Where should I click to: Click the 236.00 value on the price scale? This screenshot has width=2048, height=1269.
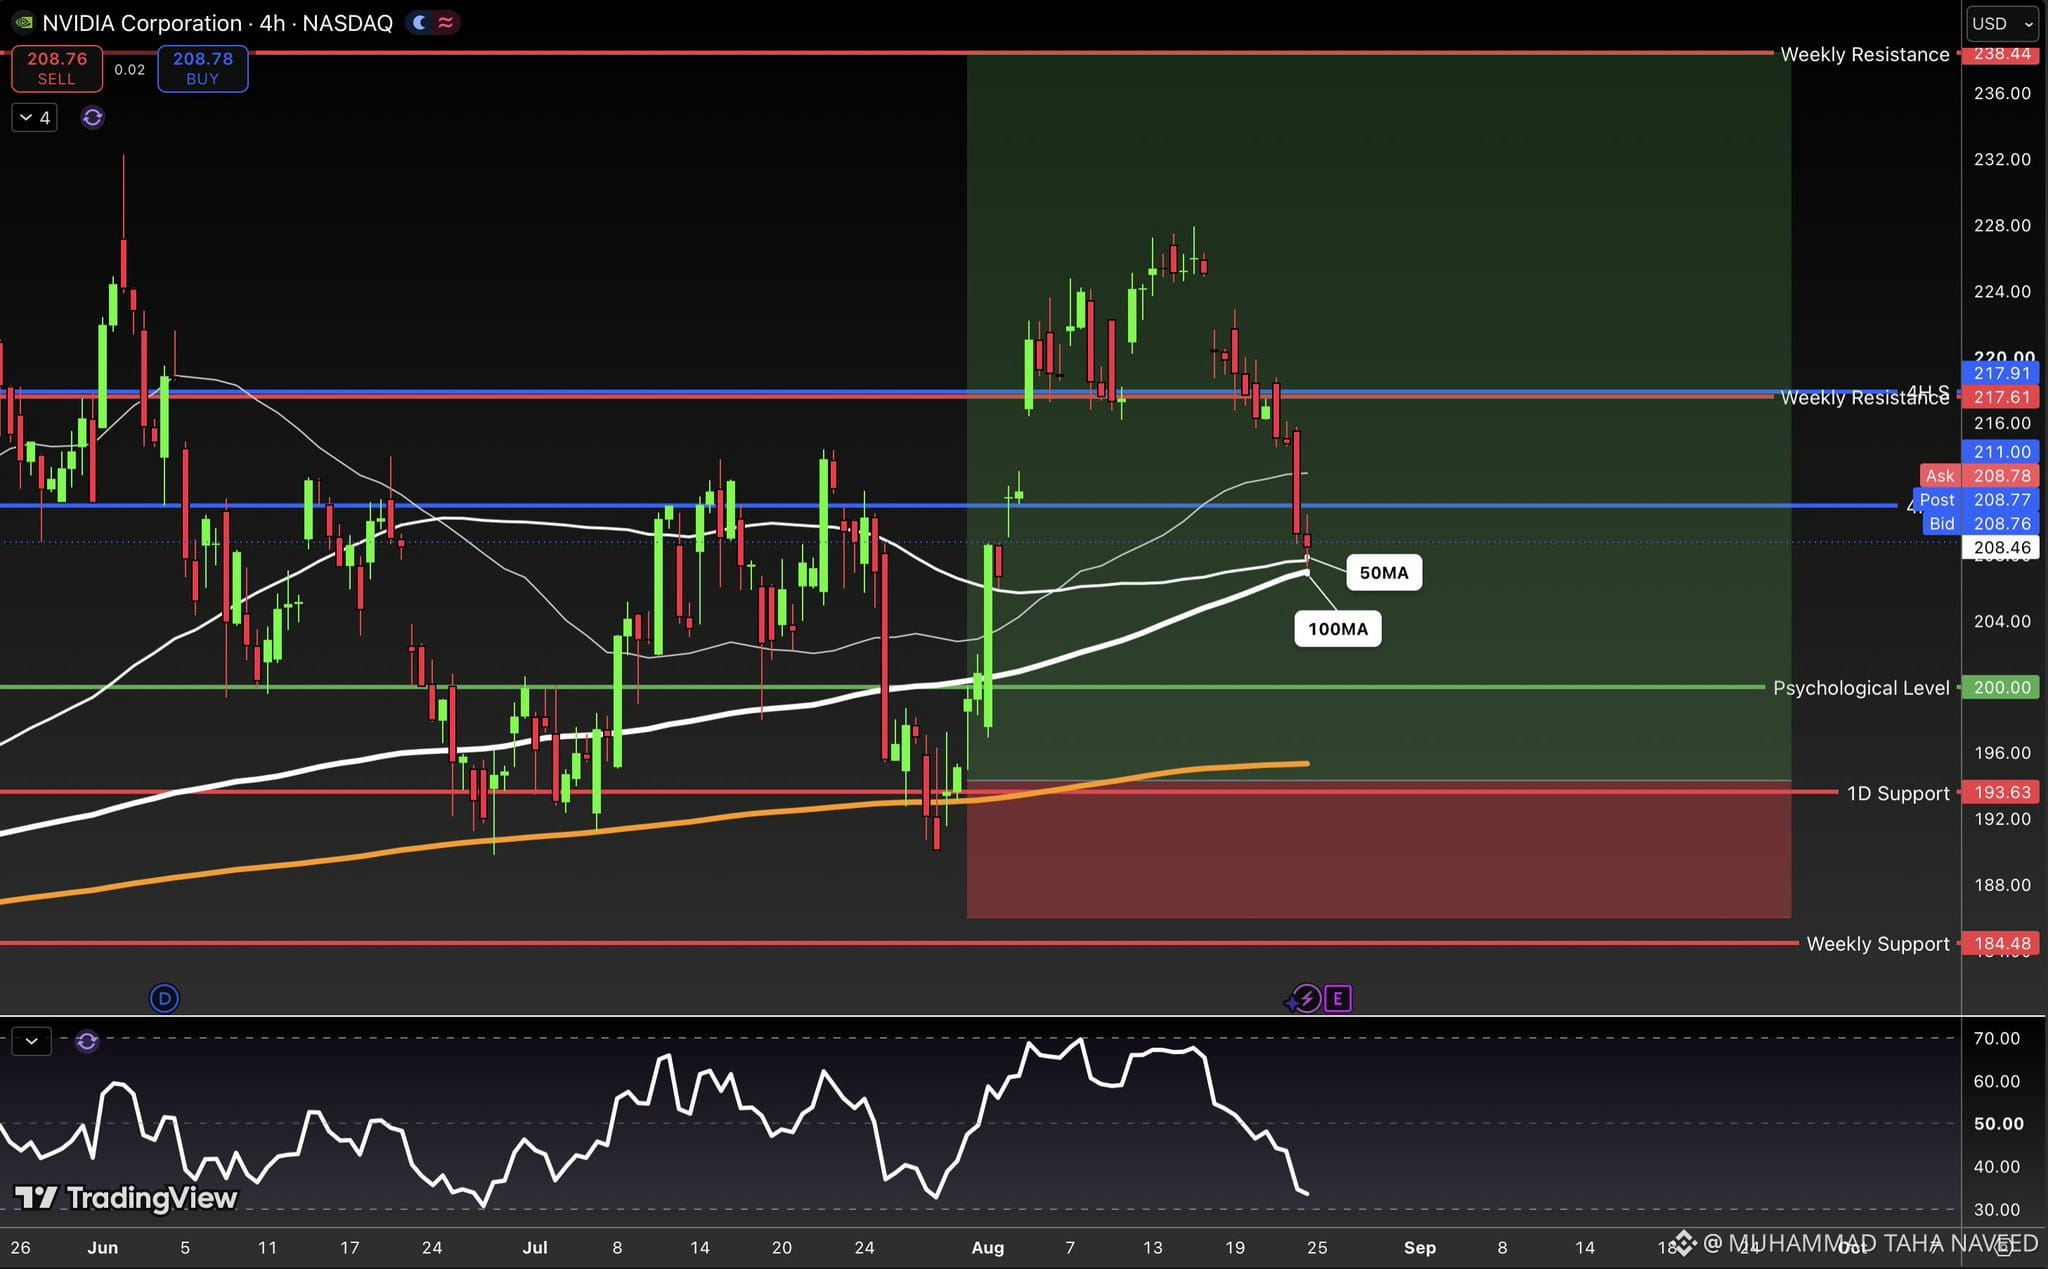click(x=2002, y=93)
